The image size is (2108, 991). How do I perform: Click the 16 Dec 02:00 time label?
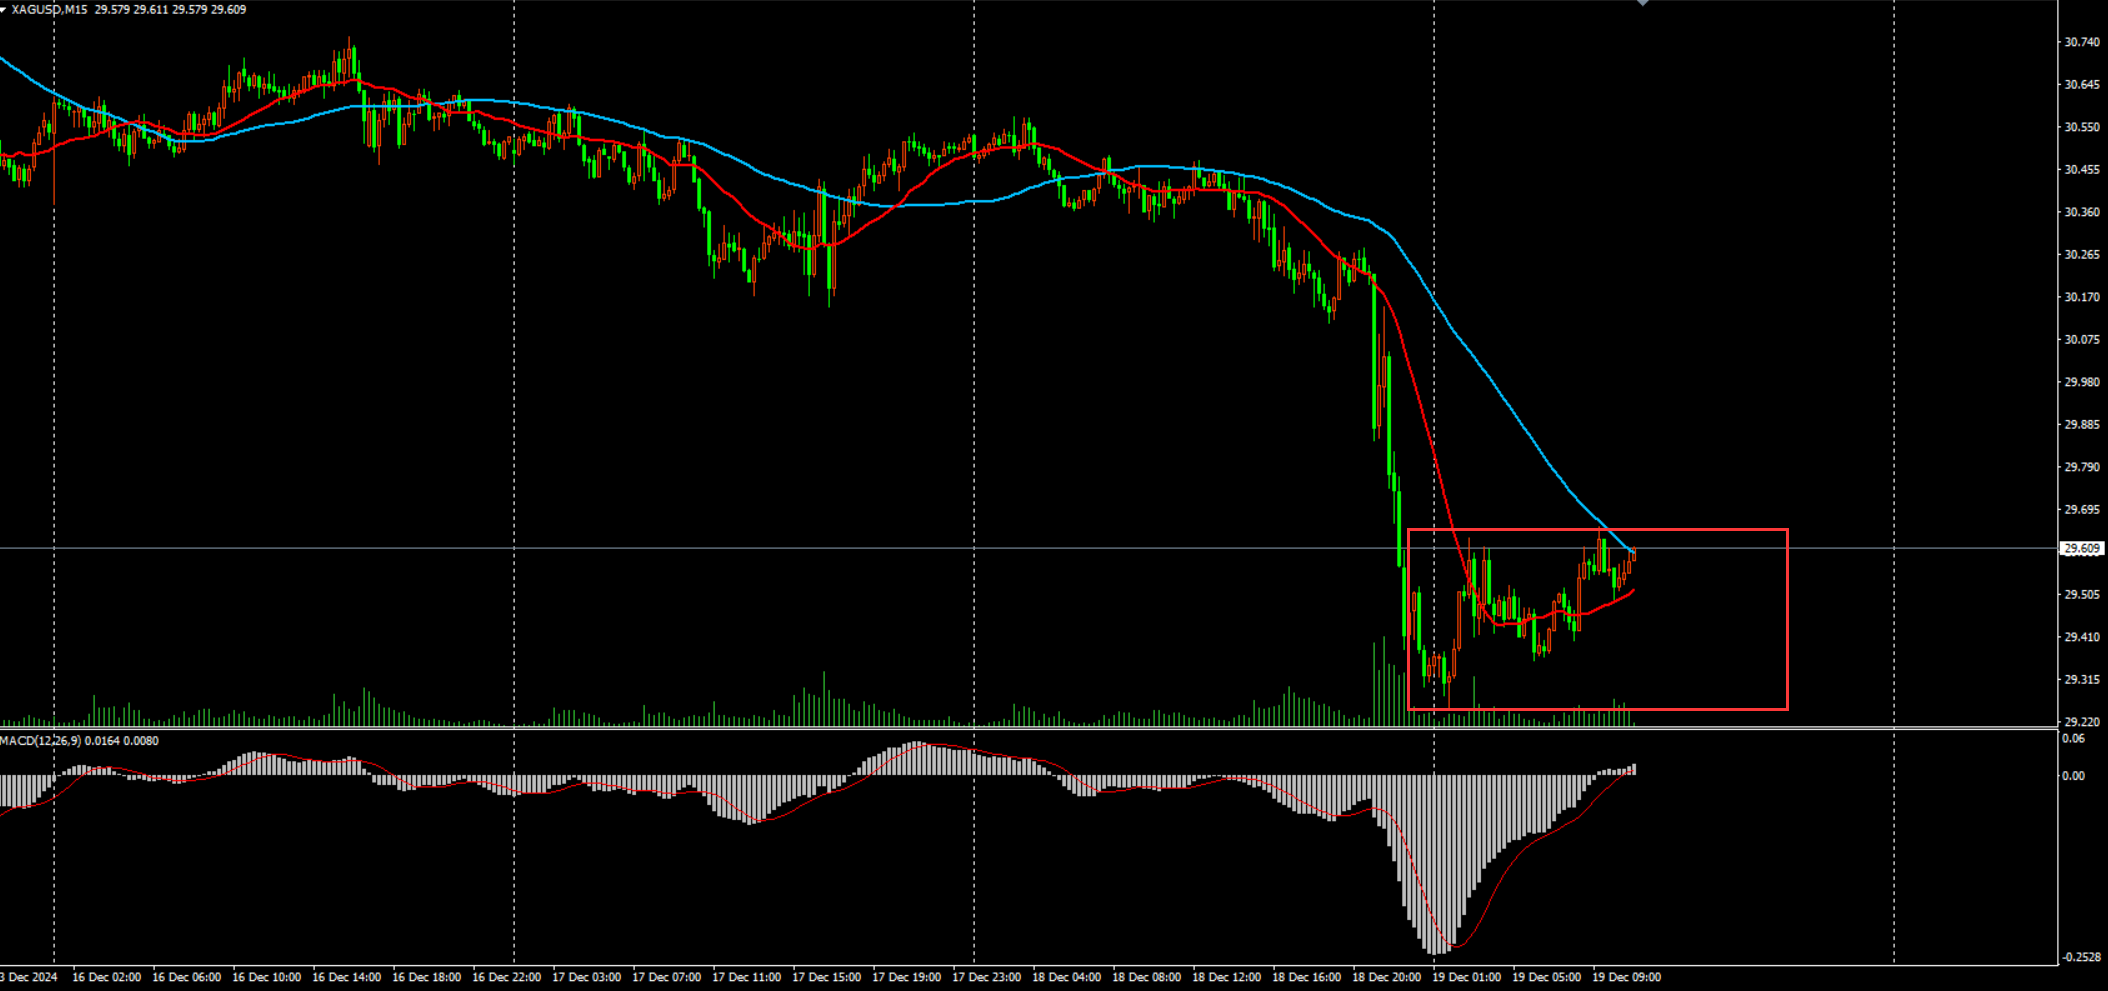click(x=106, y=977)
